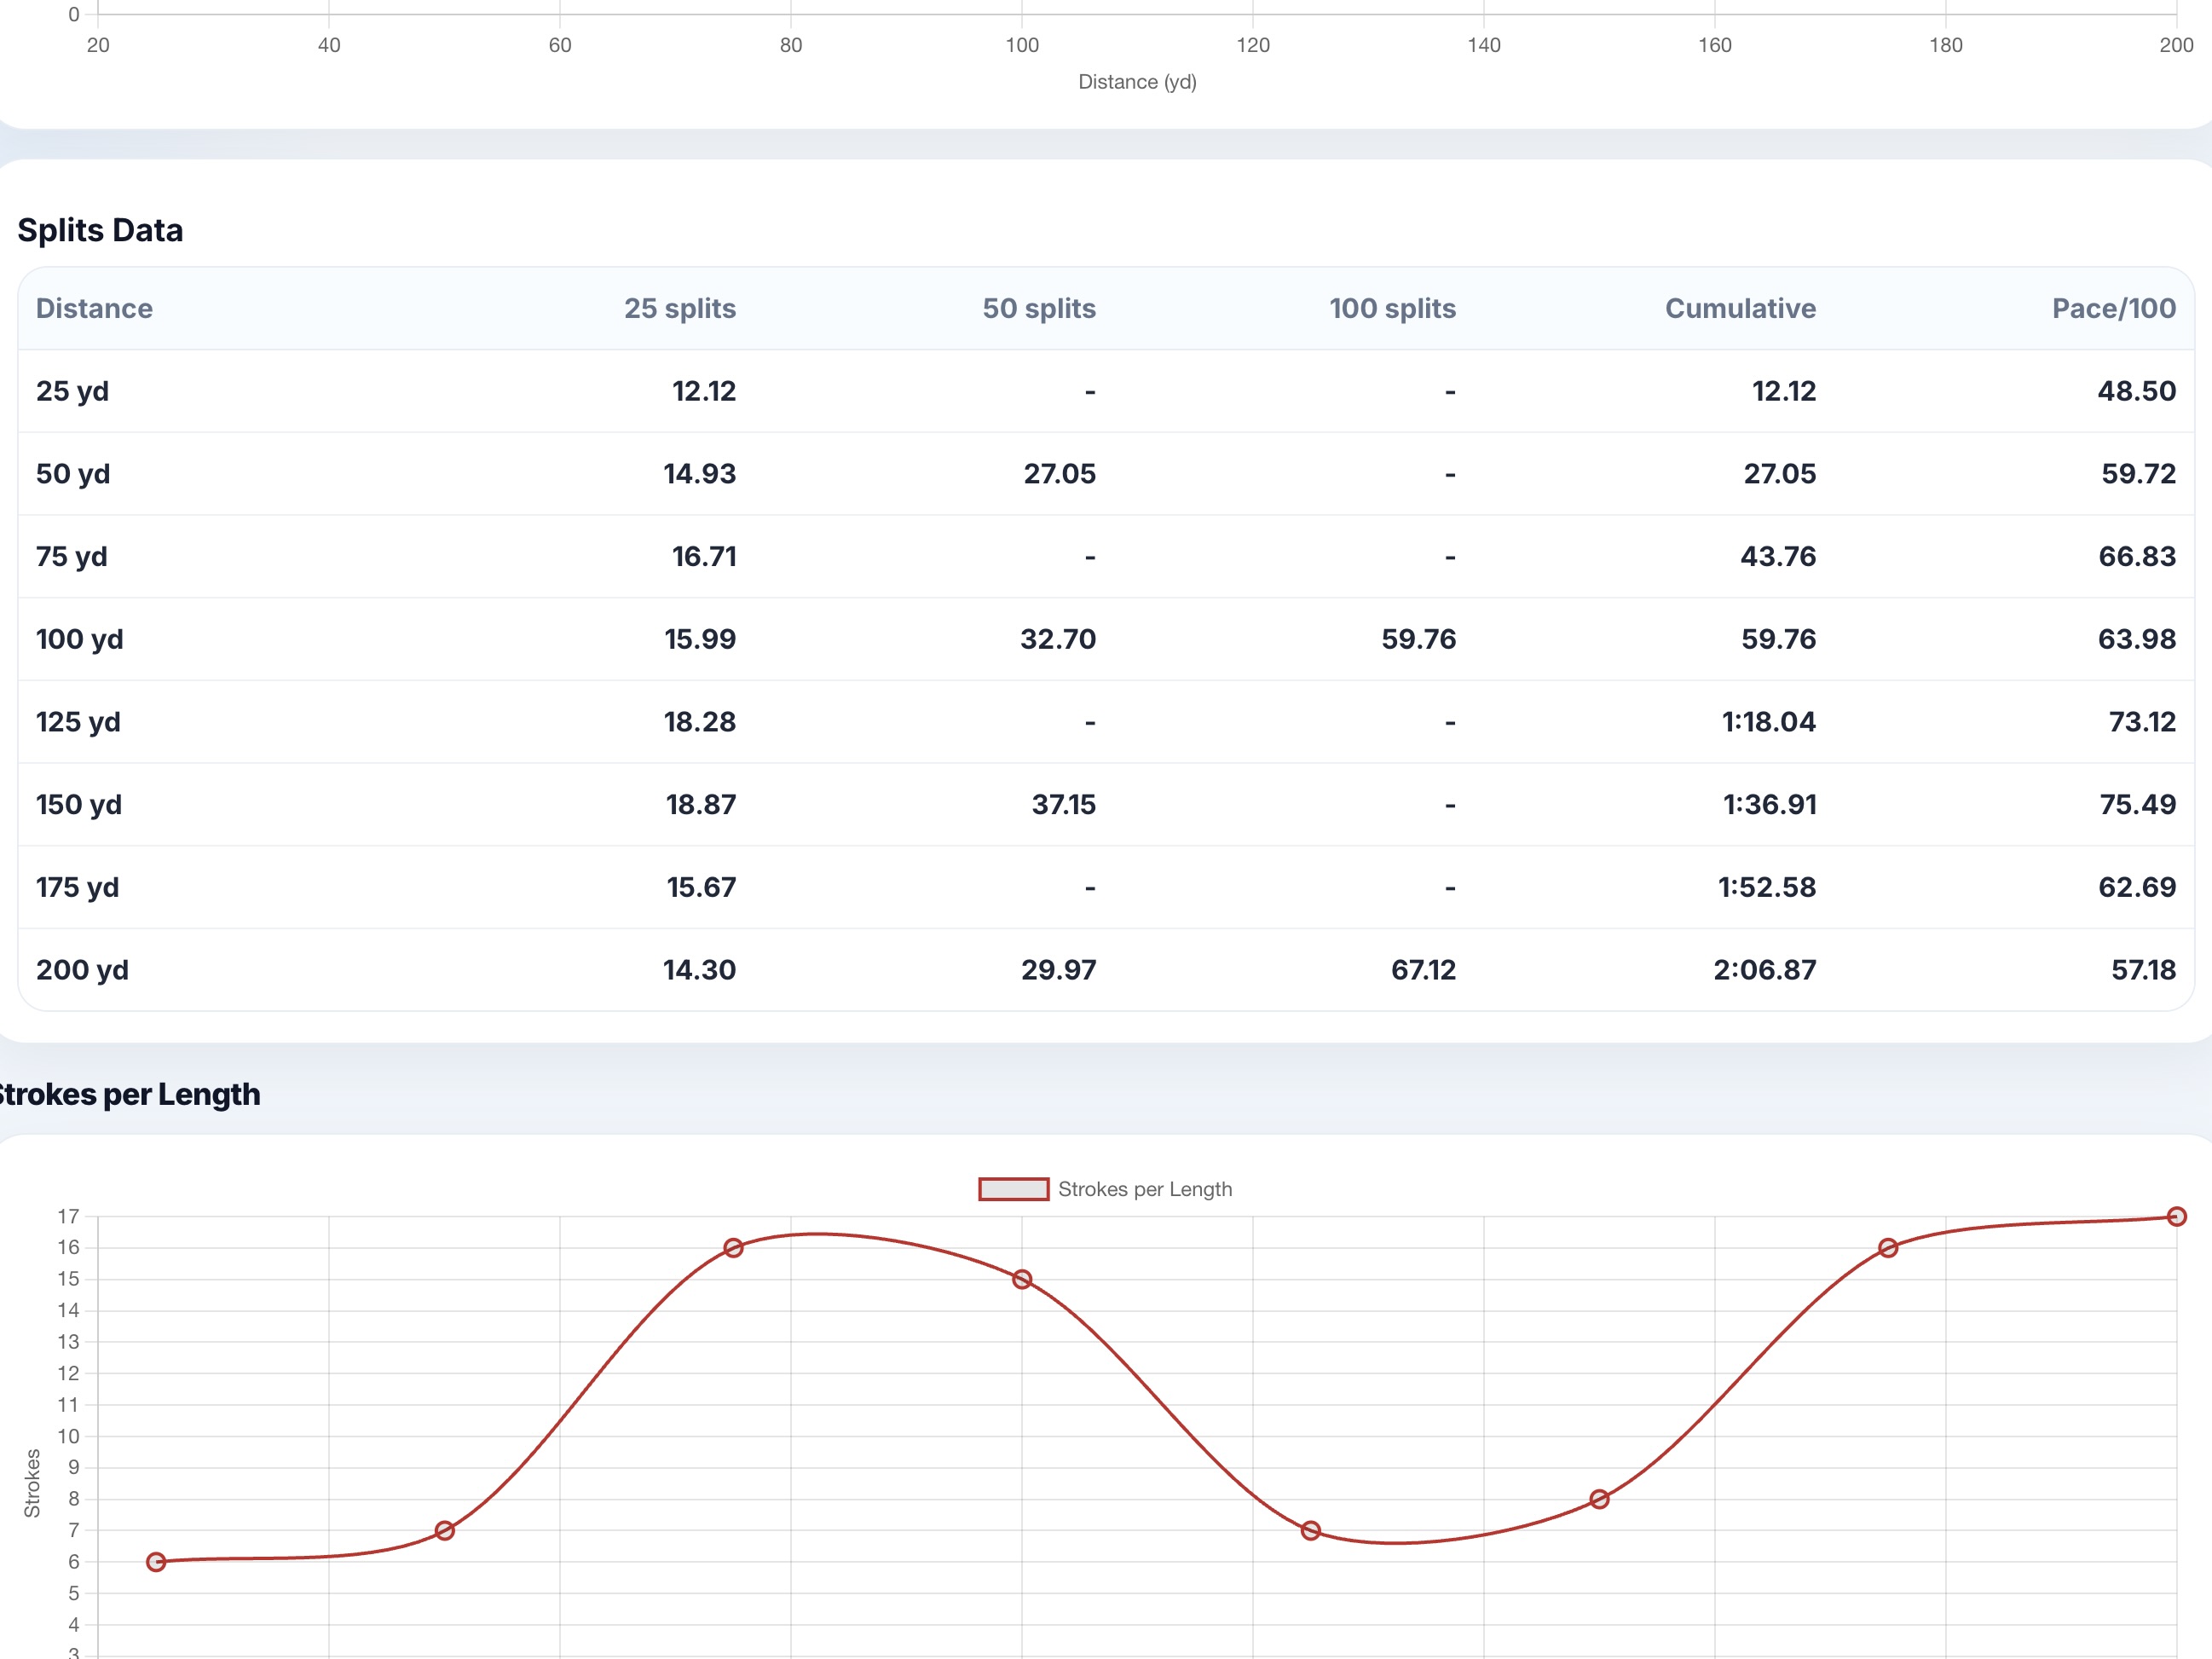
Task: Click the 14.30 split value
Action: [x=700, y=970]
